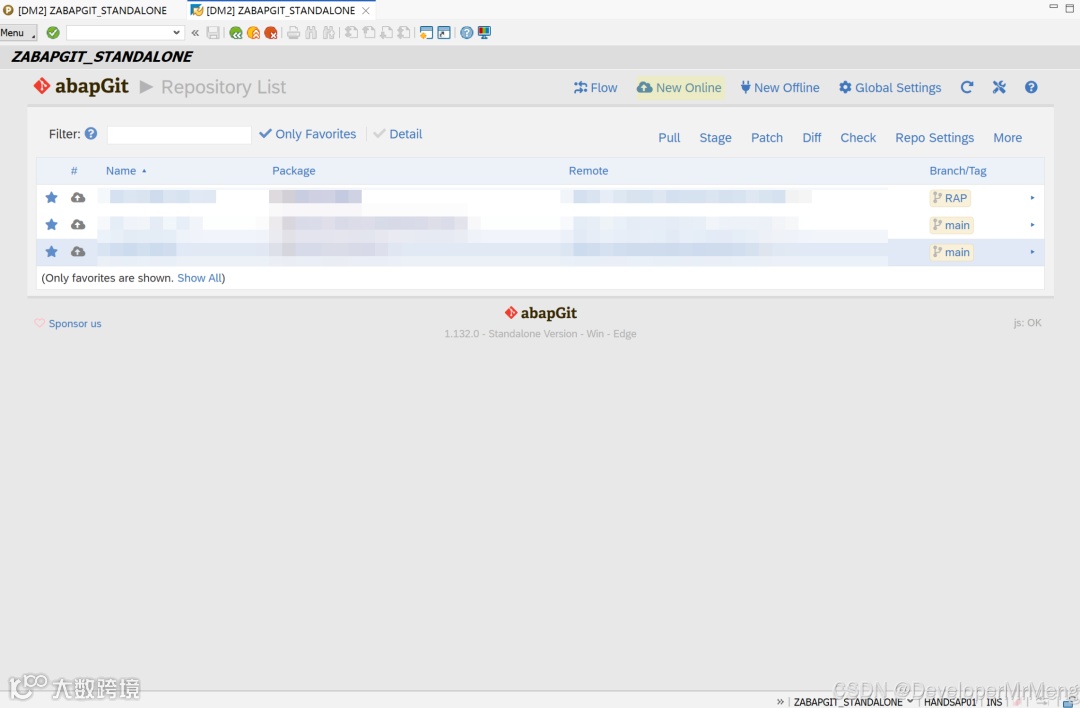Expand actions arrow in RAP row
The height and width of the screenshot is (708, 1080).
click(x=1032, y=198)
